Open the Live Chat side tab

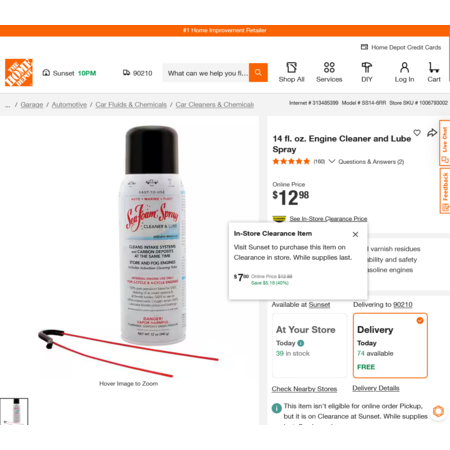point(445,142)
